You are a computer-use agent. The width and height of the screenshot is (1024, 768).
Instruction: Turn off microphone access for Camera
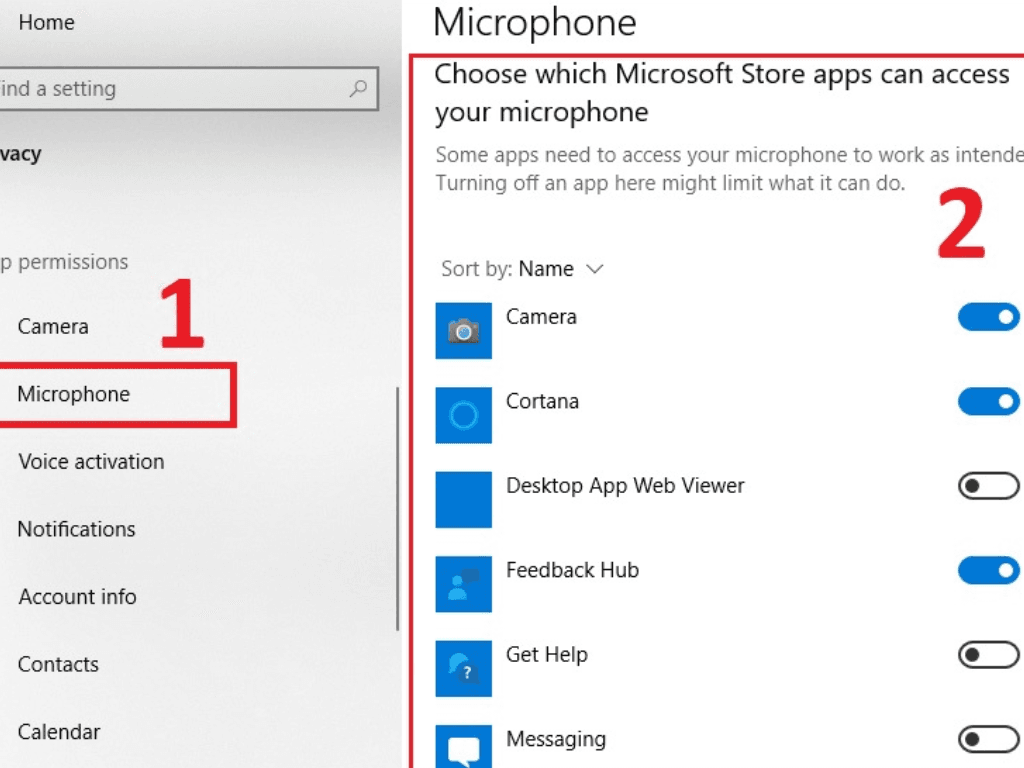tap(988, 318)
